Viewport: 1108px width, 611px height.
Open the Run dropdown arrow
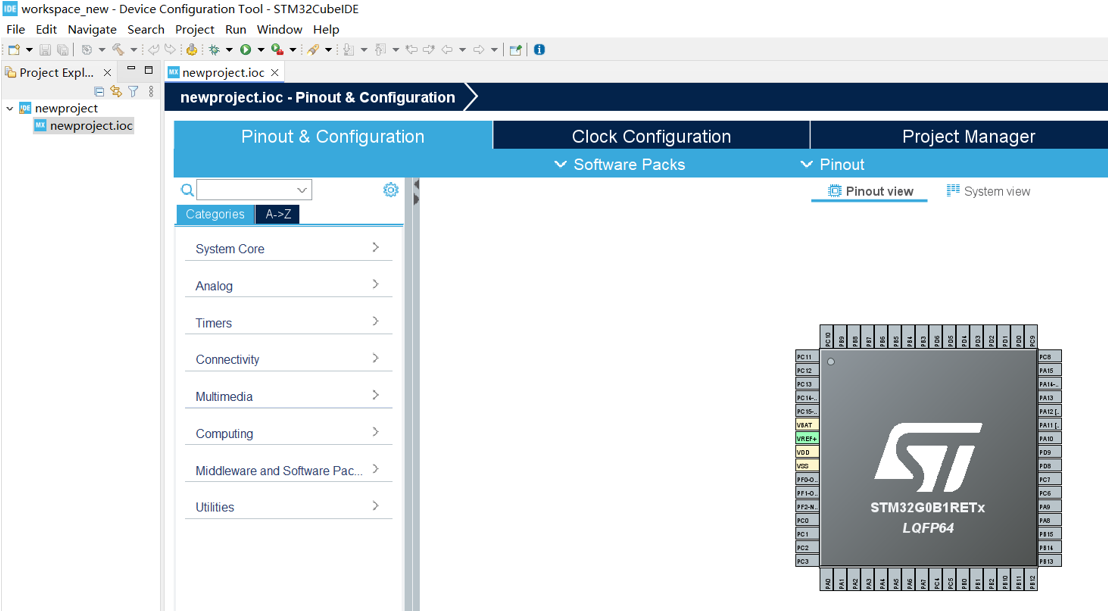click(261, 49)
